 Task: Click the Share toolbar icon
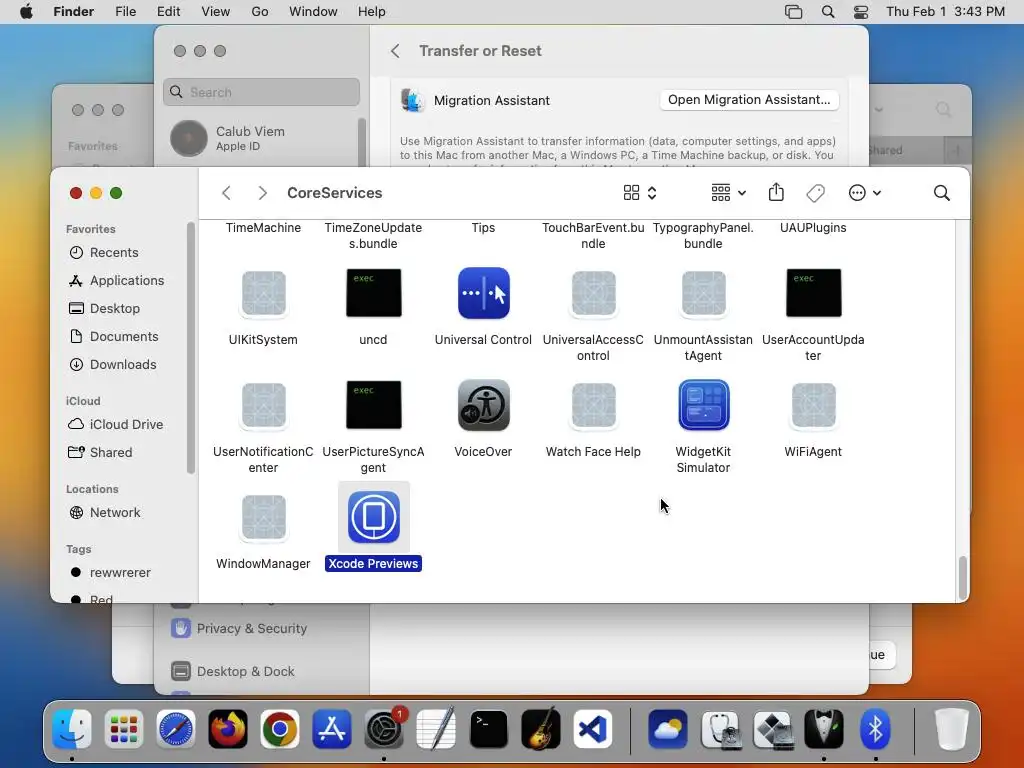click(x=776, y=193)
